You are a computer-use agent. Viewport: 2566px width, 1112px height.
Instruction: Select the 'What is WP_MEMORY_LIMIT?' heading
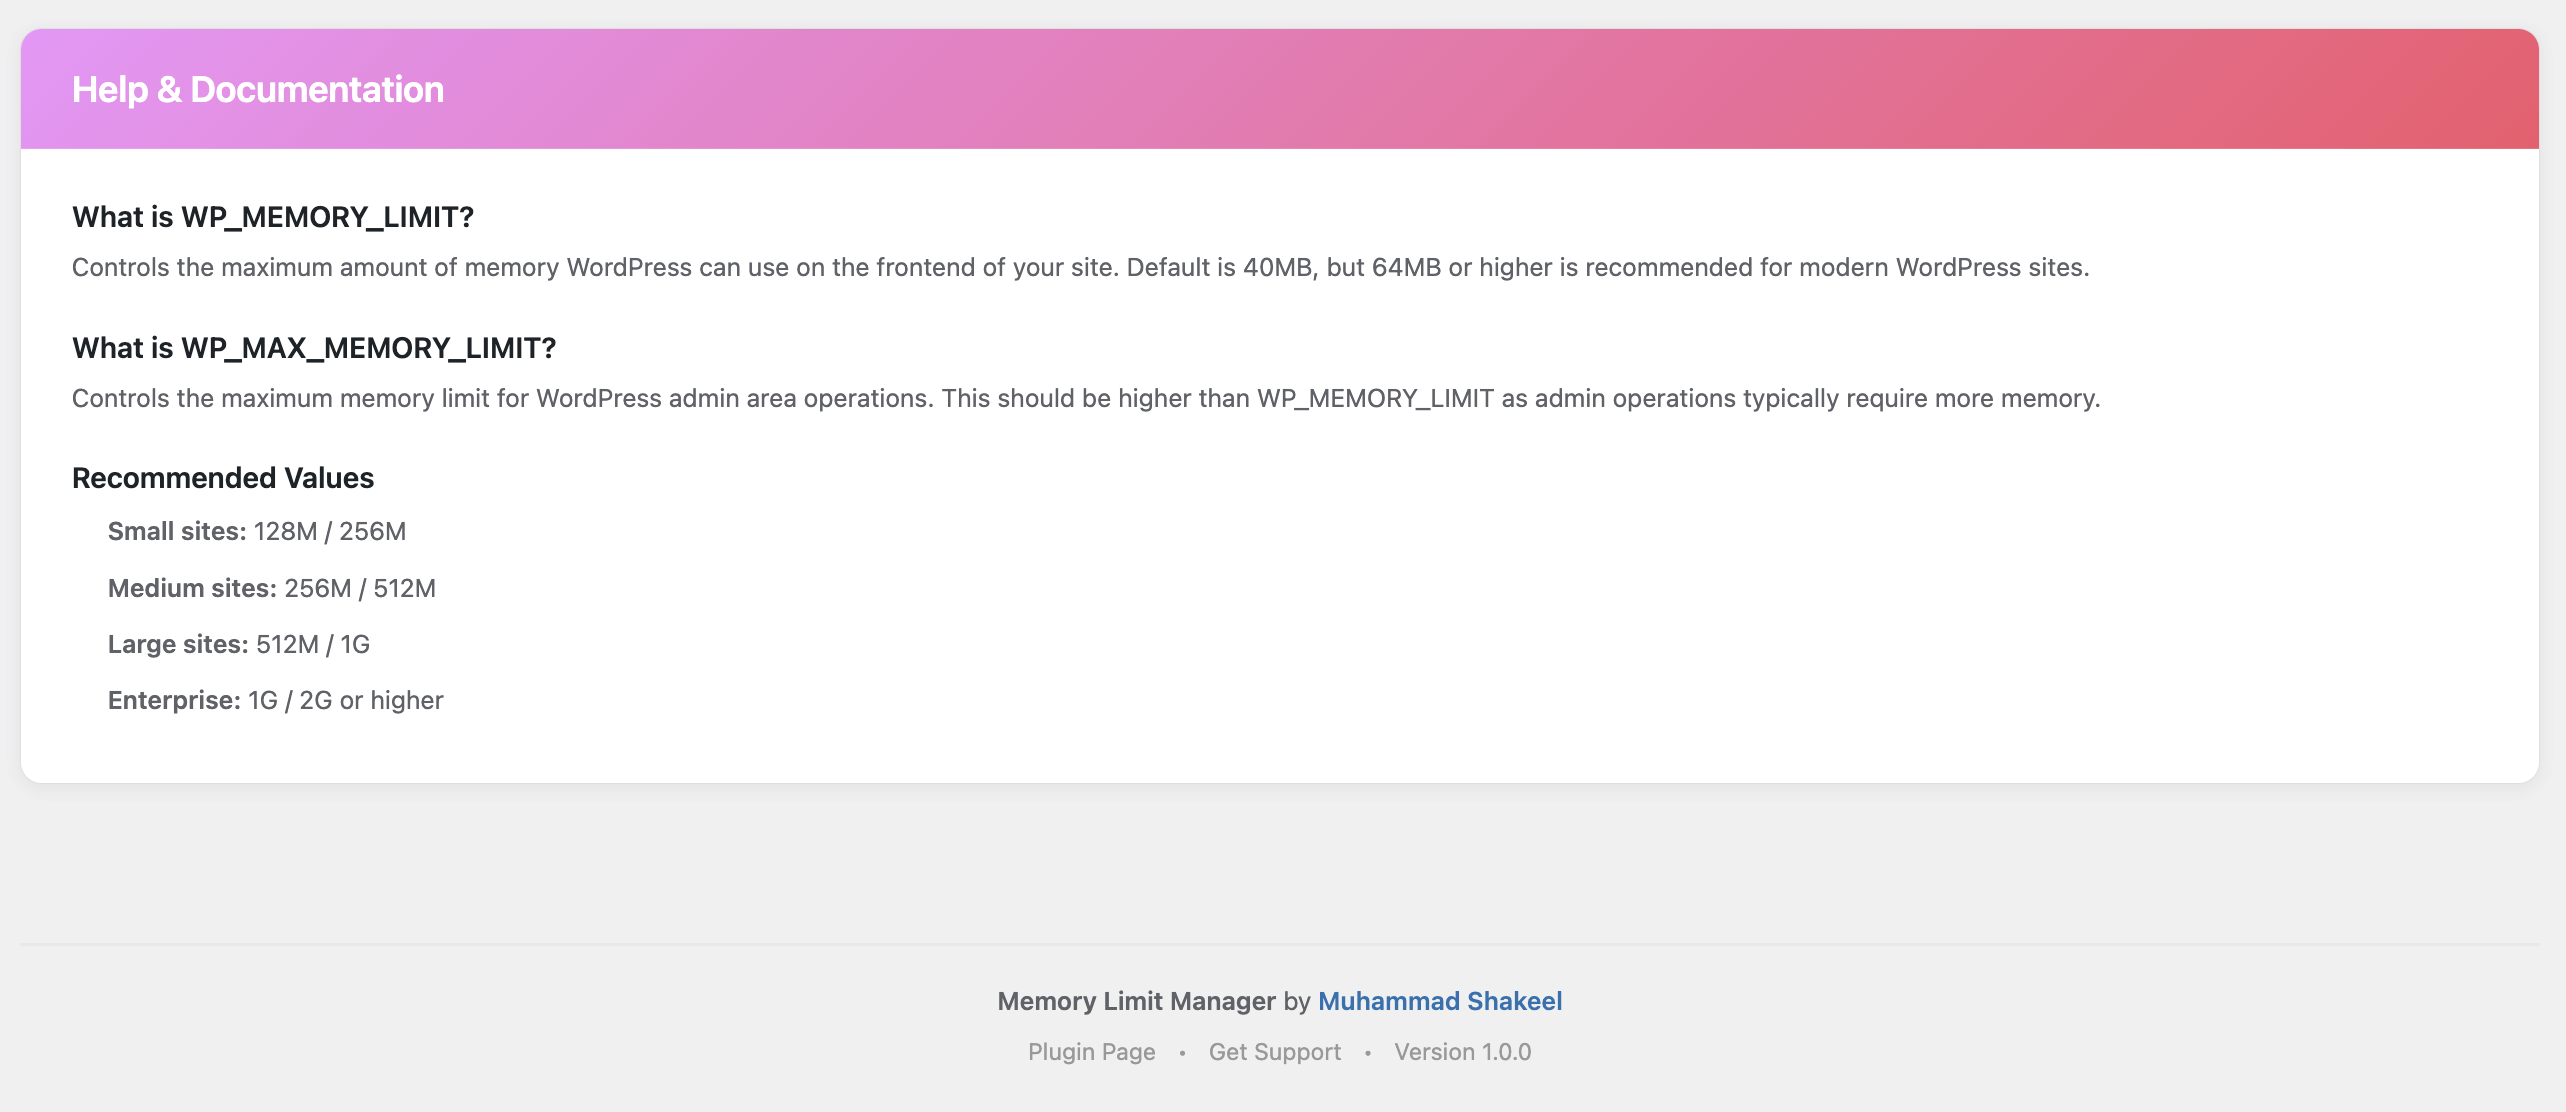coord(273,217)
